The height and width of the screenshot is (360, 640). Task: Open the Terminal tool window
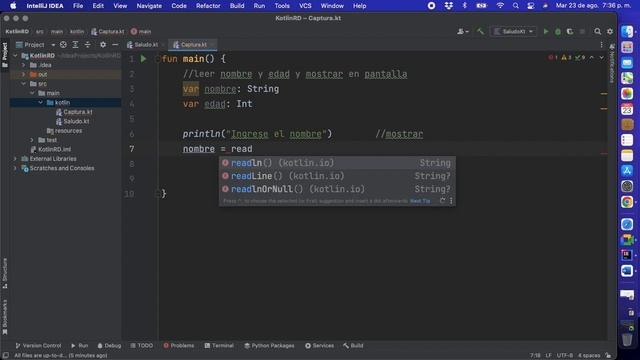[x=219, y=345]
